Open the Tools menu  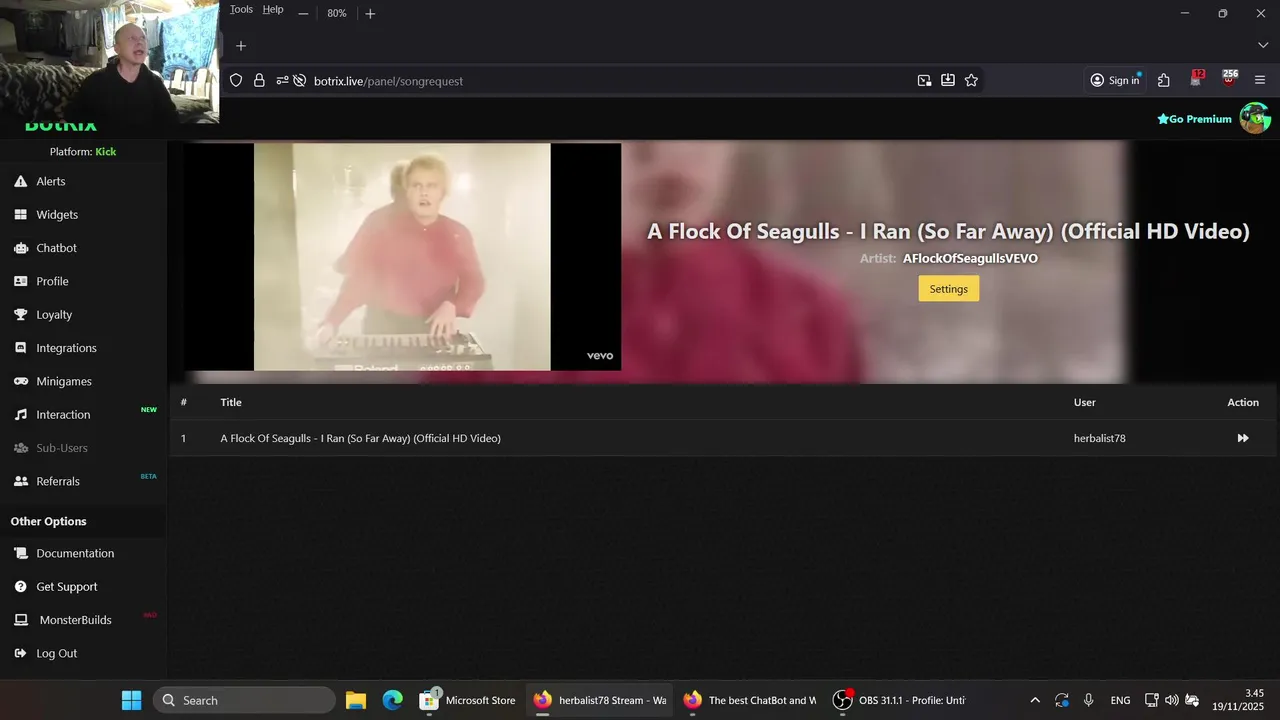pyautogui.click(x=241, y=9)
